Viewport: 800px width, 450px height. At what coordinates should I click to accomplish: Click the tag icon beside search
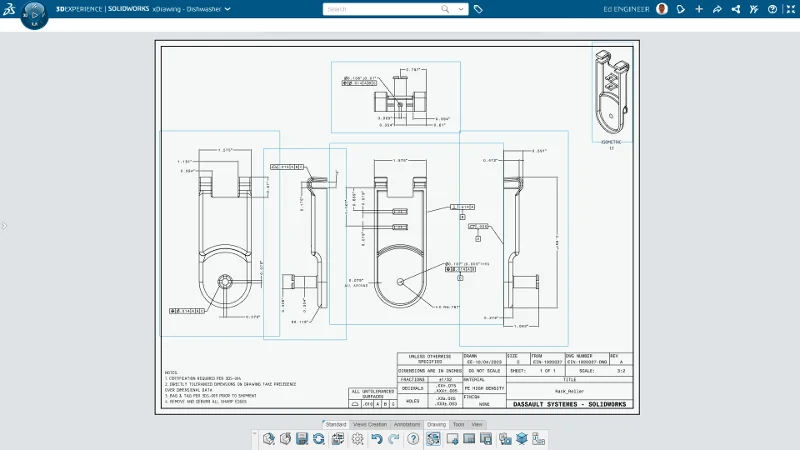(478, 9)
